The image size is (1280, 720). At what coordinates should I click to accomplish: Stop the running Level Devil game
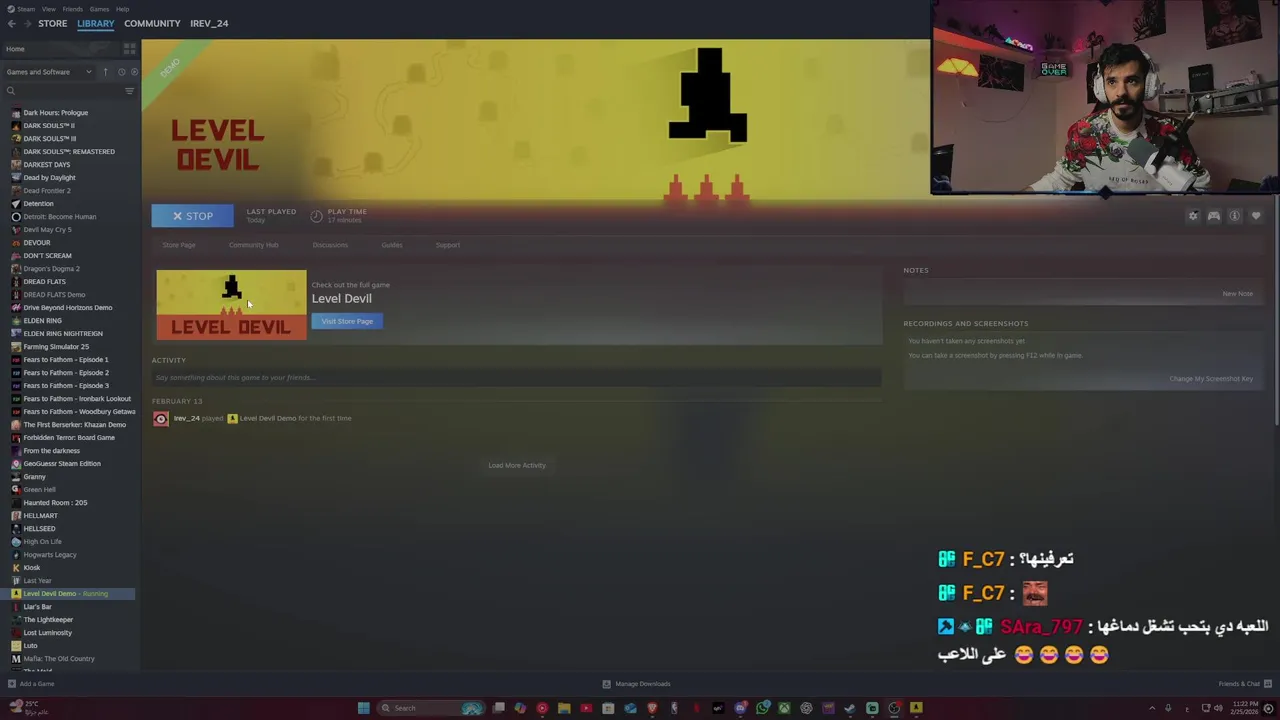[192, 216]
